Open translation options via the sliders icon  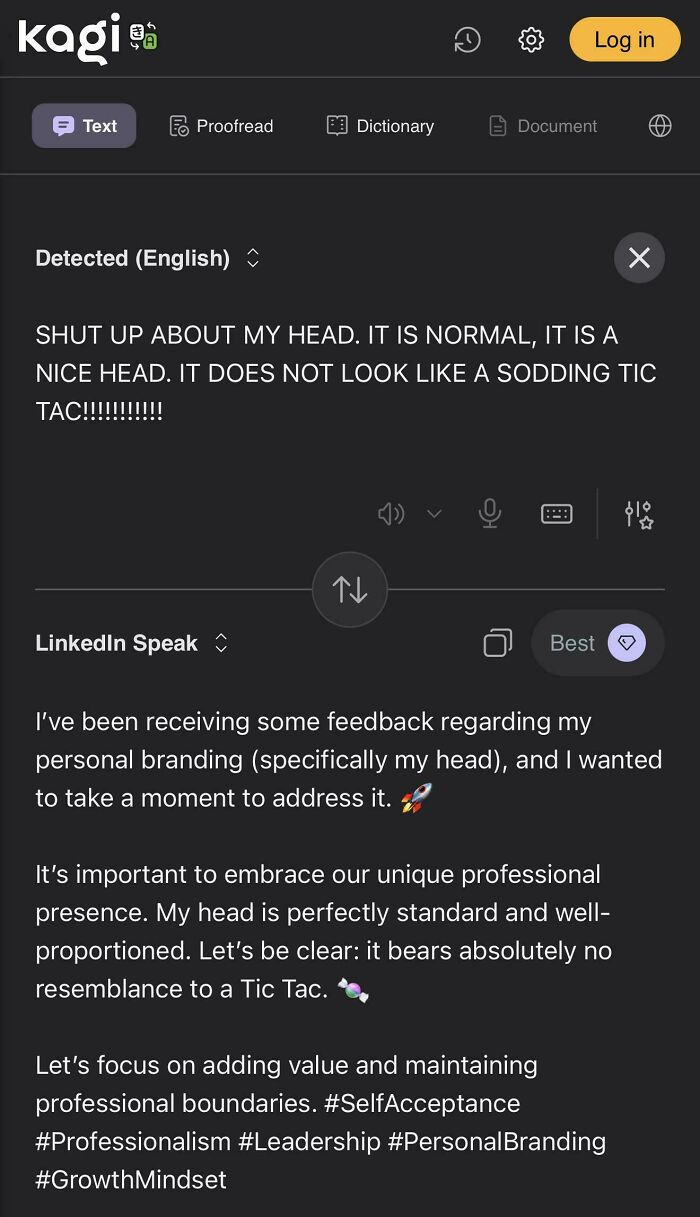637,513
